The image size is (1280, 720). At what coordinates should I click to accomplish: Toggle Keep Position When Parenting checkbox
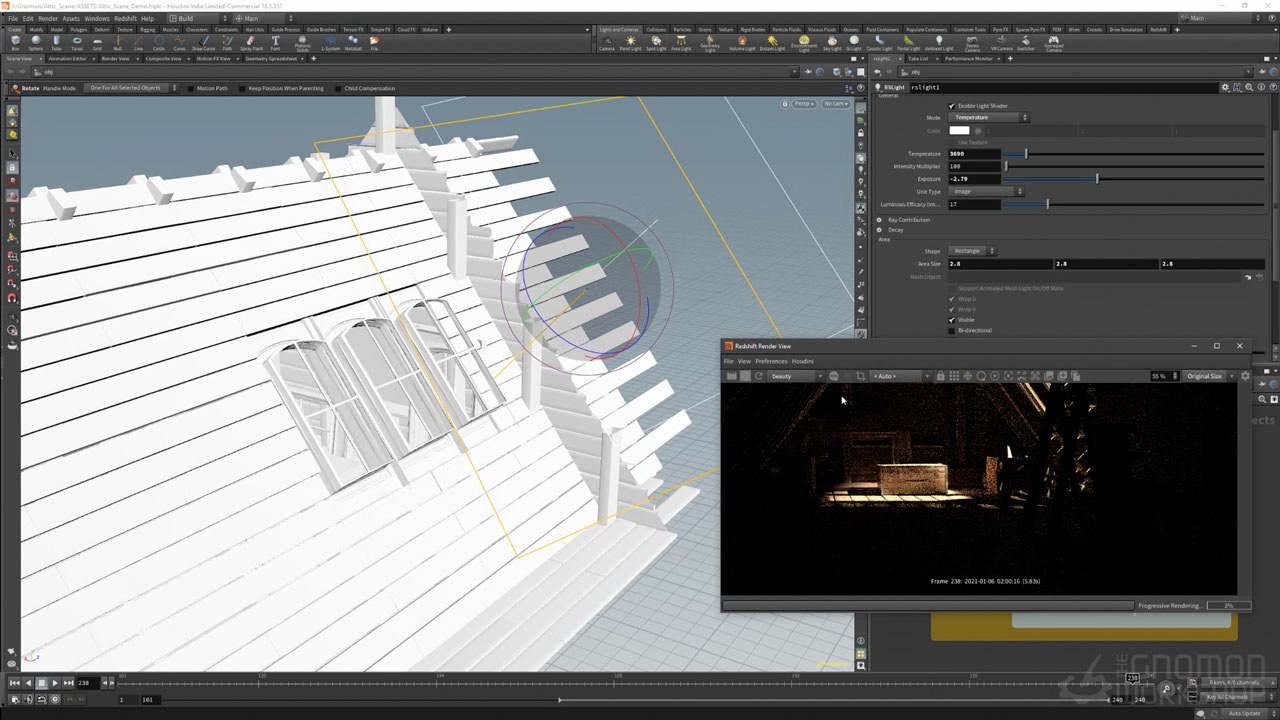[243, 88]
